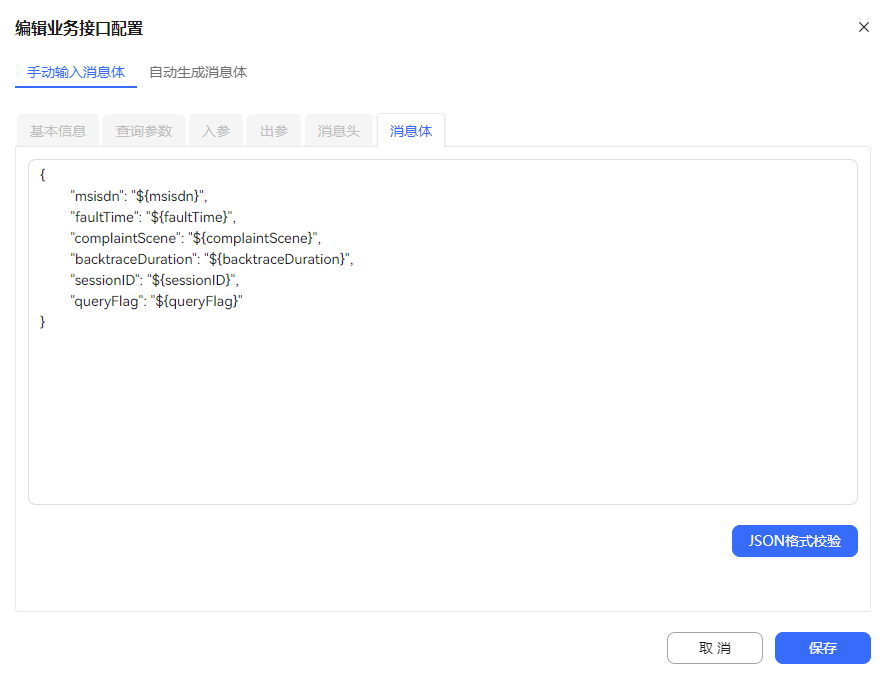Click the JSON格式校验 button
Viewport: 883px width, 679px height.
click(x=795, y=540)
